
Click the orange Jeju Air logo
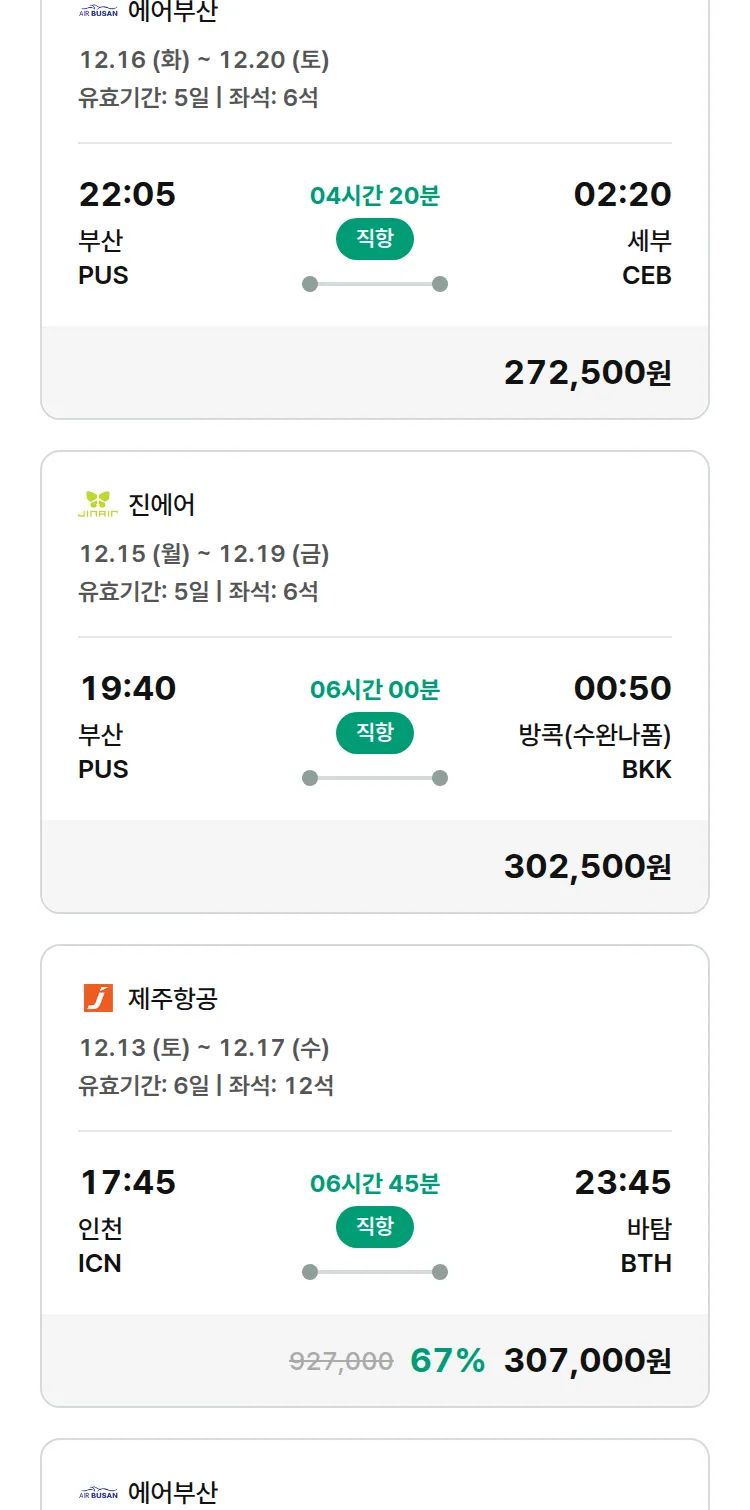[x=98, y=998]
